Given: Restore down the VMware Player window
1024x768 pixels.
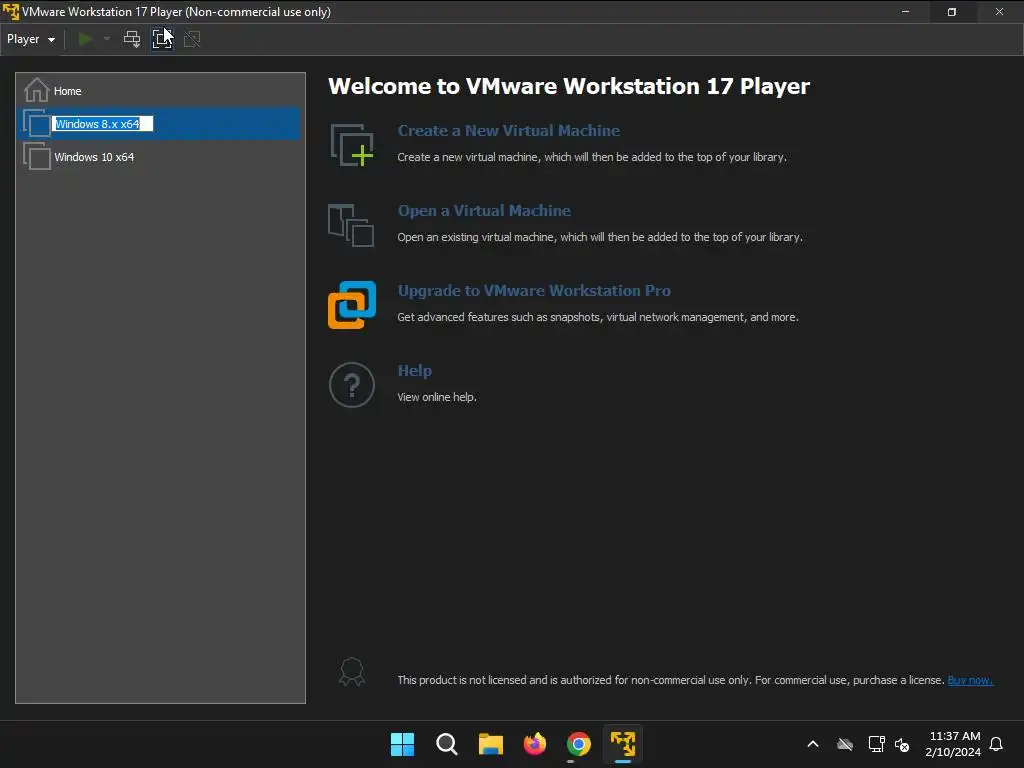Looking at the screenshot, I should 952,12.
